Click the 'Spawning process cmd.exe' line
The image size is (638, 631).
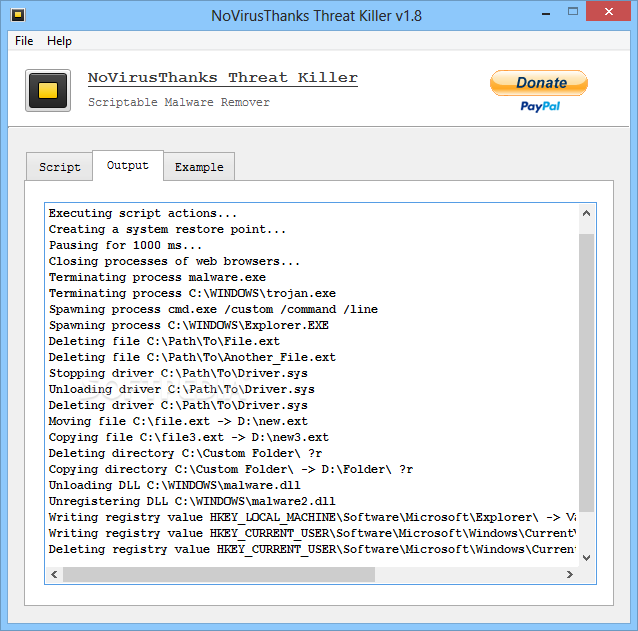pyautogui.click(x=213, y=309)
